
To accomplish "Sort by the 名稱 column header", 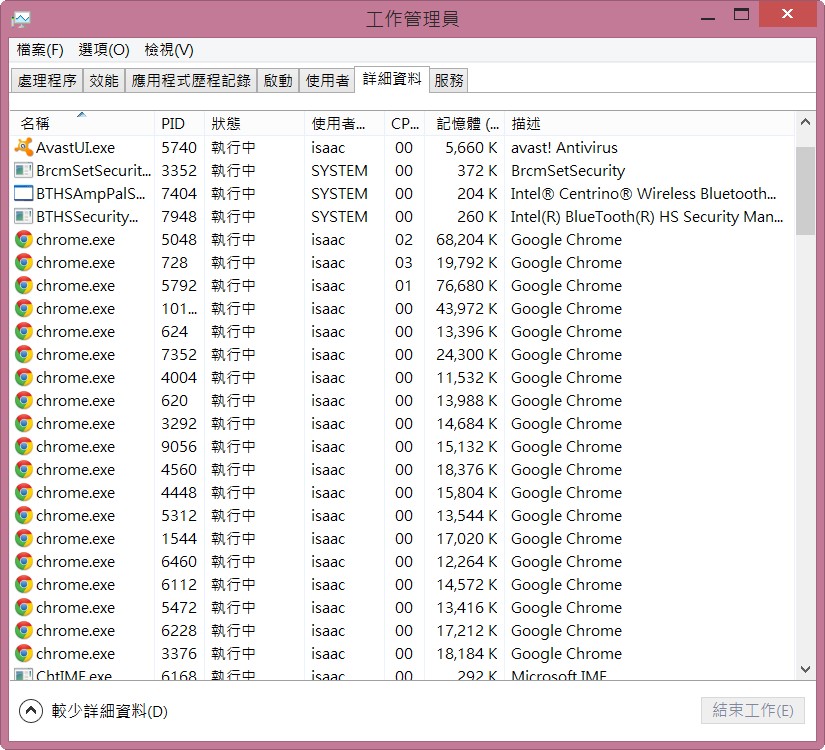I will tap(82, 124).
